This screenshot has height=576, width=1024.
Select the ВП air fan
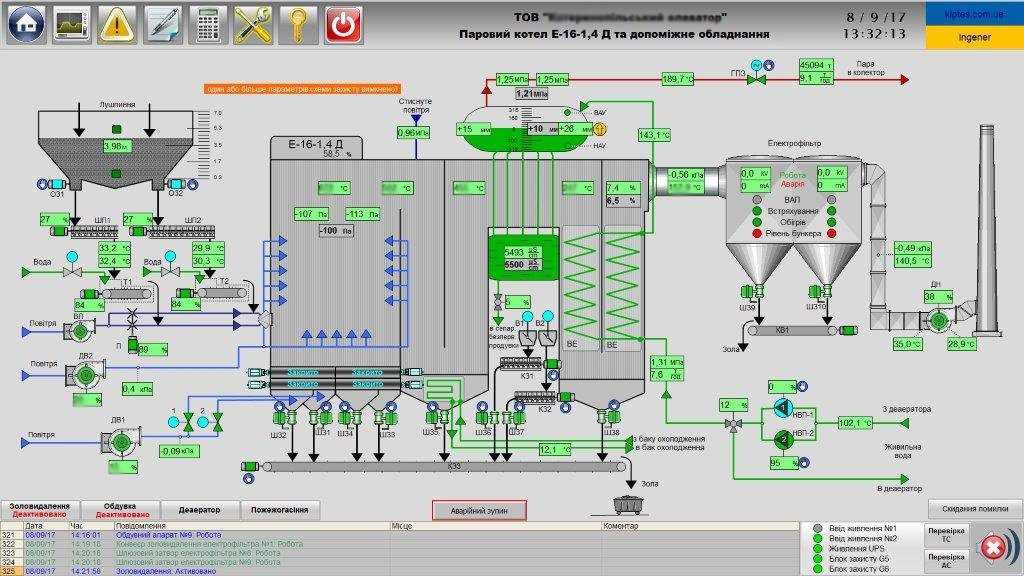[80, 332]
